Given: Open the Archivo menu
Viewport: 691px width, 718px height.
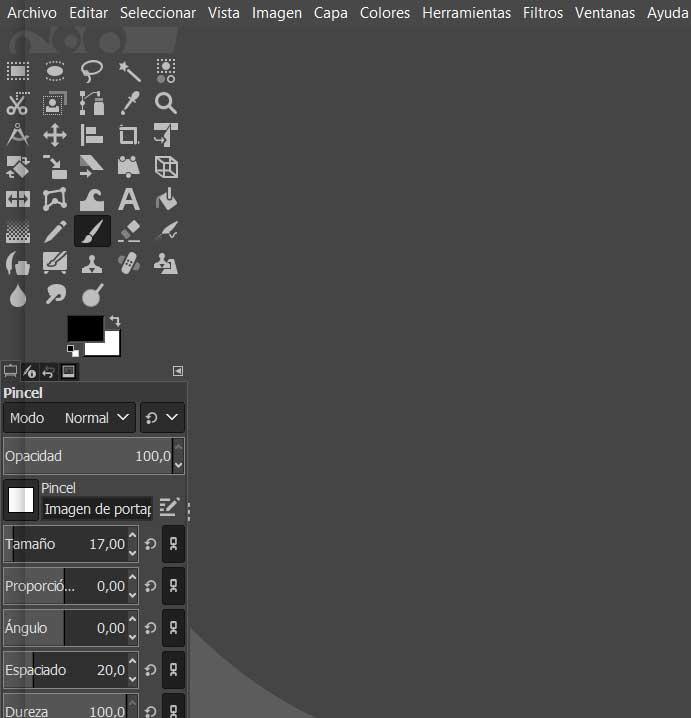Looking at the screenshot, I should click(32, 13).
